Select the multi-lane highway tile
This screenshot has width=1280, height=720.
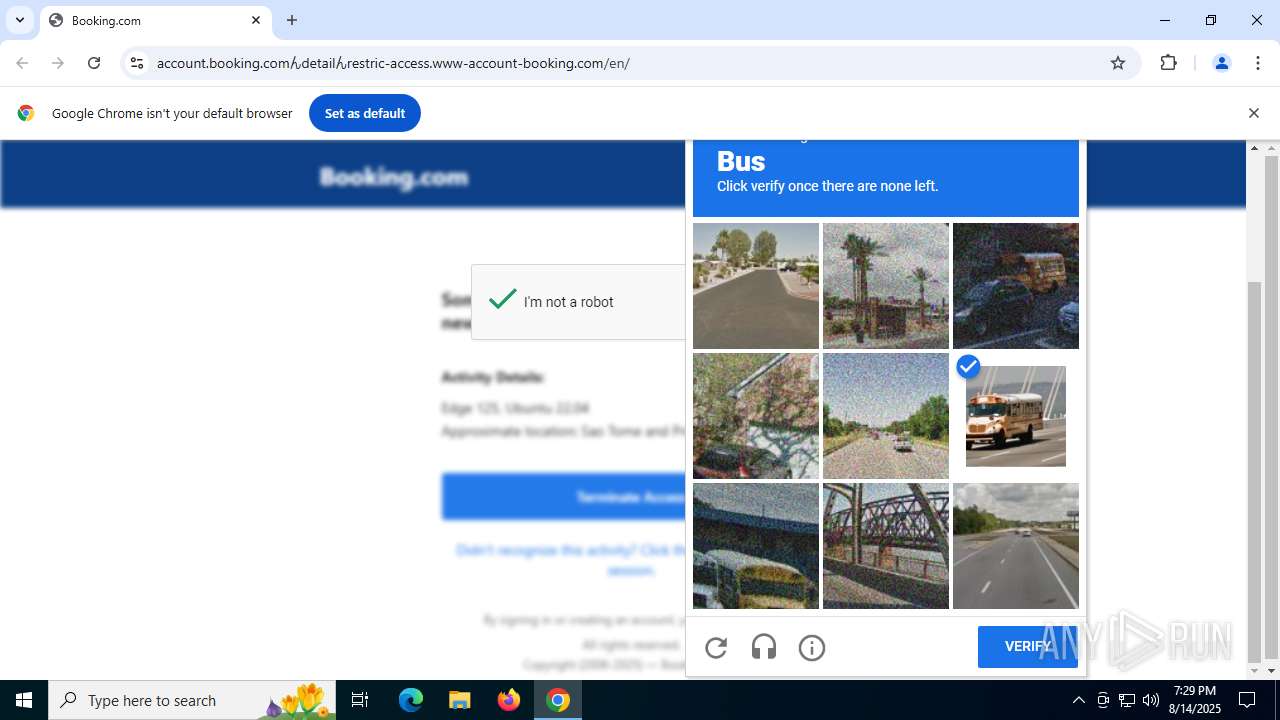1016,546
